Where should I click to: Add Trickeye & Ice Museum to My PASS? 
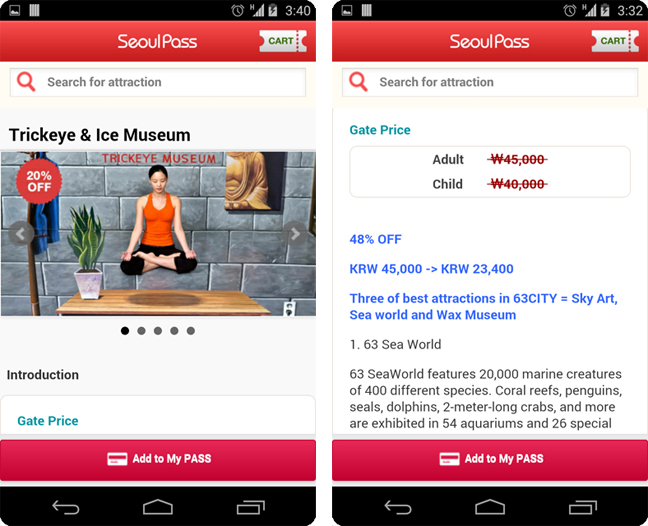click(x=158, y=459)
